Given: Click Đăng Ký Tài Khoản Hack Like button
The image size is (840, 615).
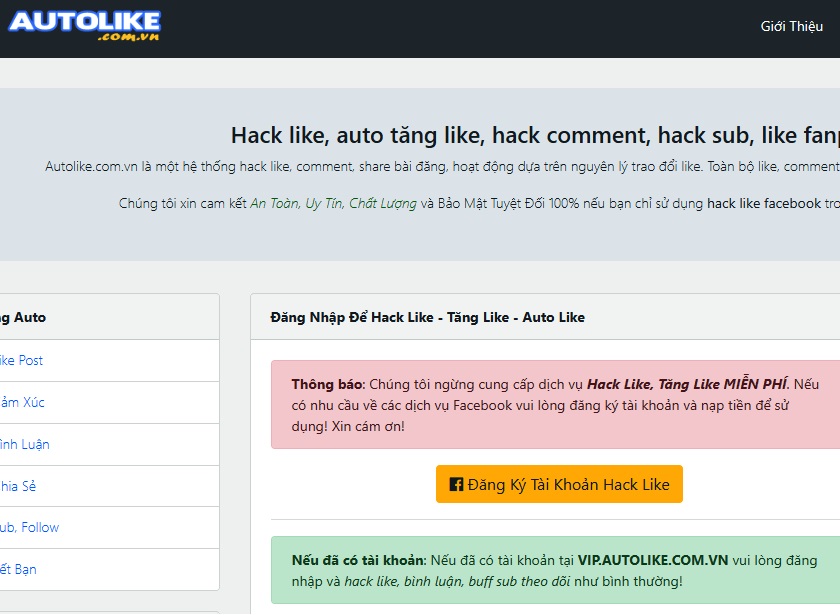Looking at the screenshot, I should [559, 484].
